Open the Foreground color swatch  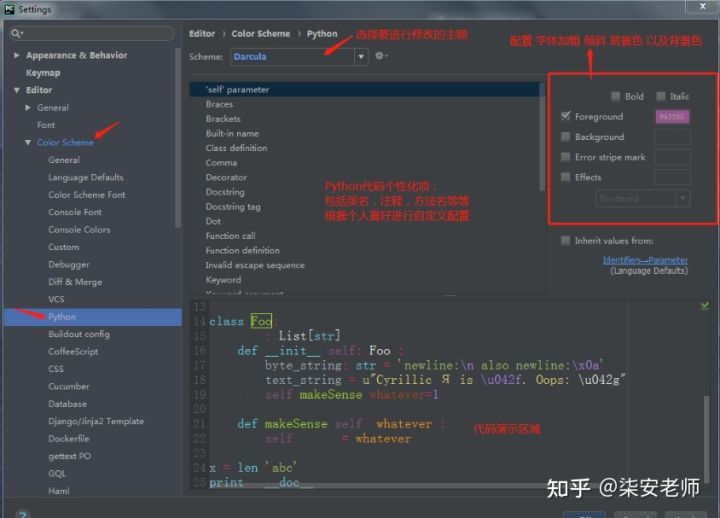[672, 117]
